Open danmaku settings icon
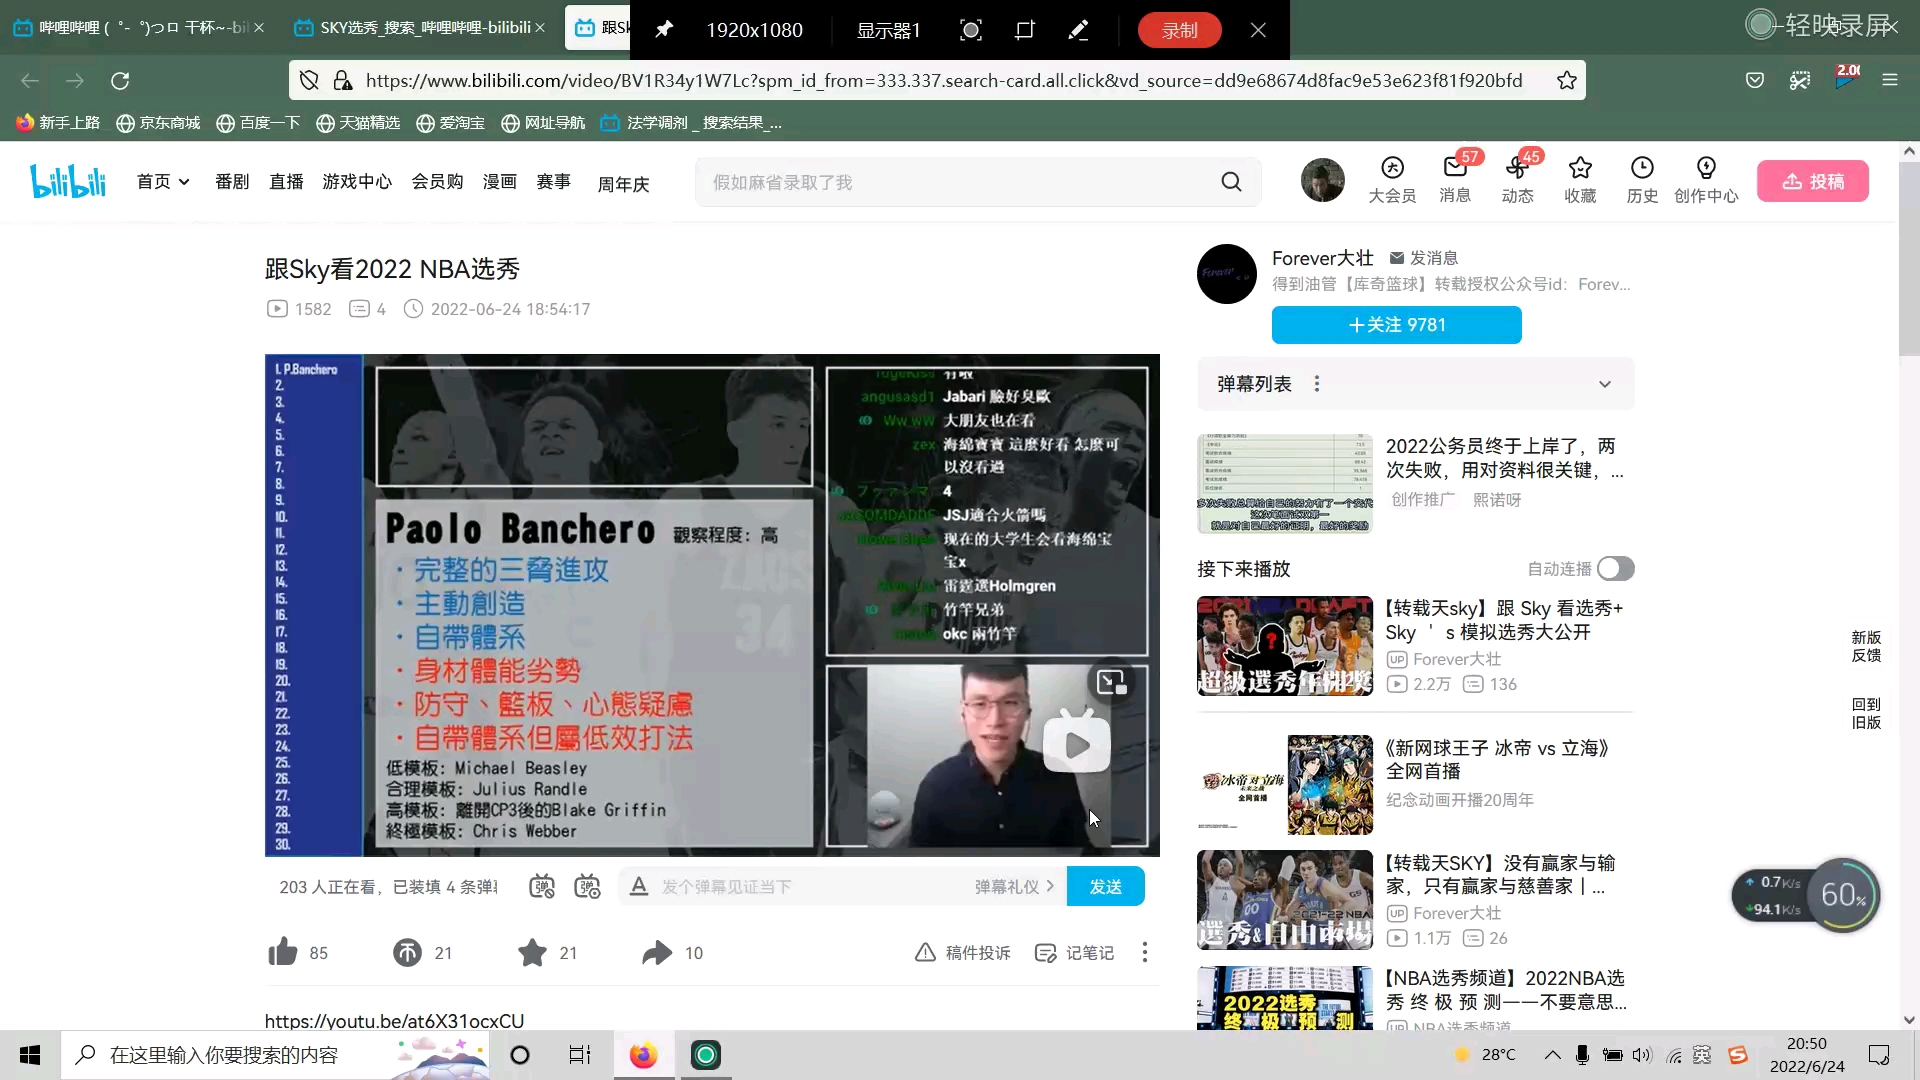This screenshot has height=1080, width=1920. coord(587,886)
